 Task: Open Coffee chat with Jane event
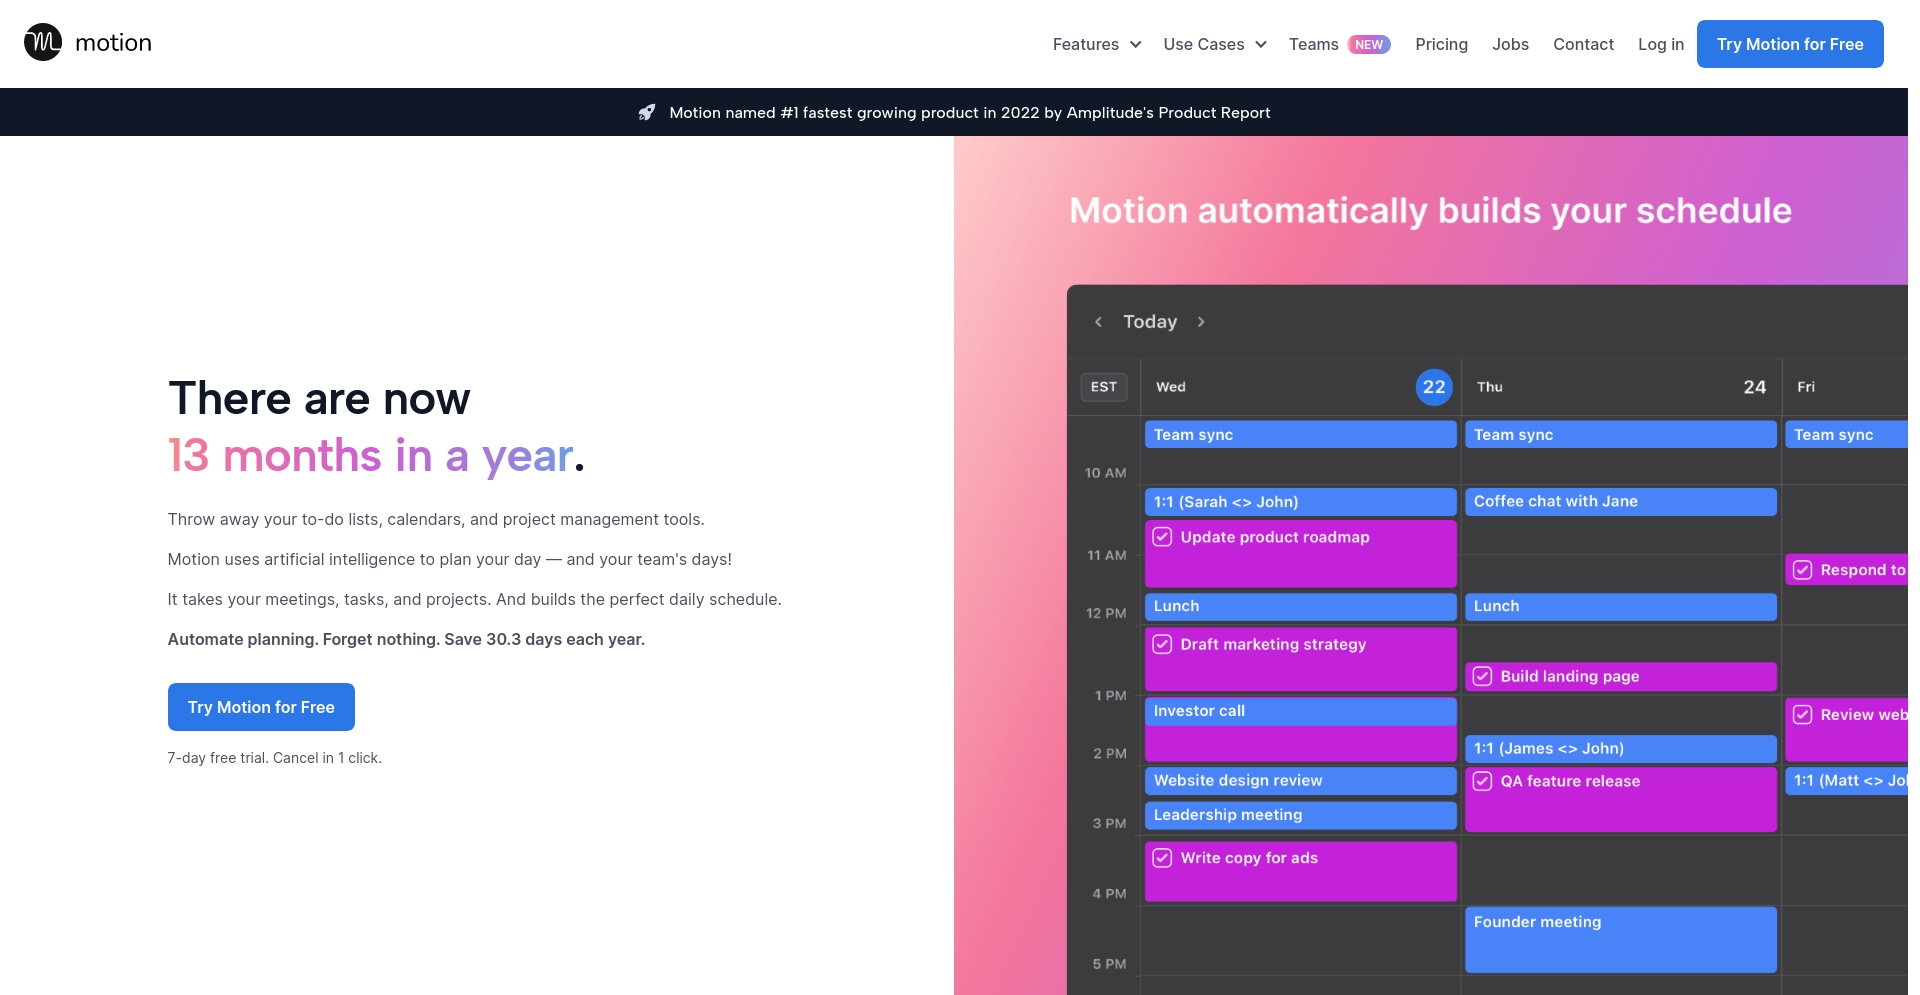coord(1620,501)
